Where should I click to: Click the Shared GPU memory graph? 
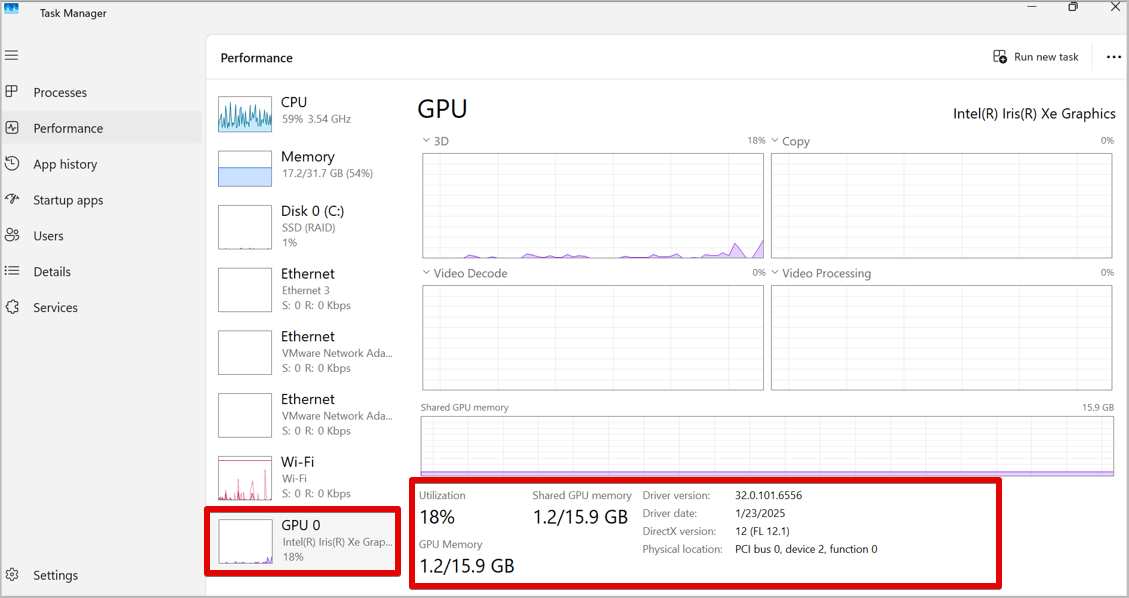767,445
